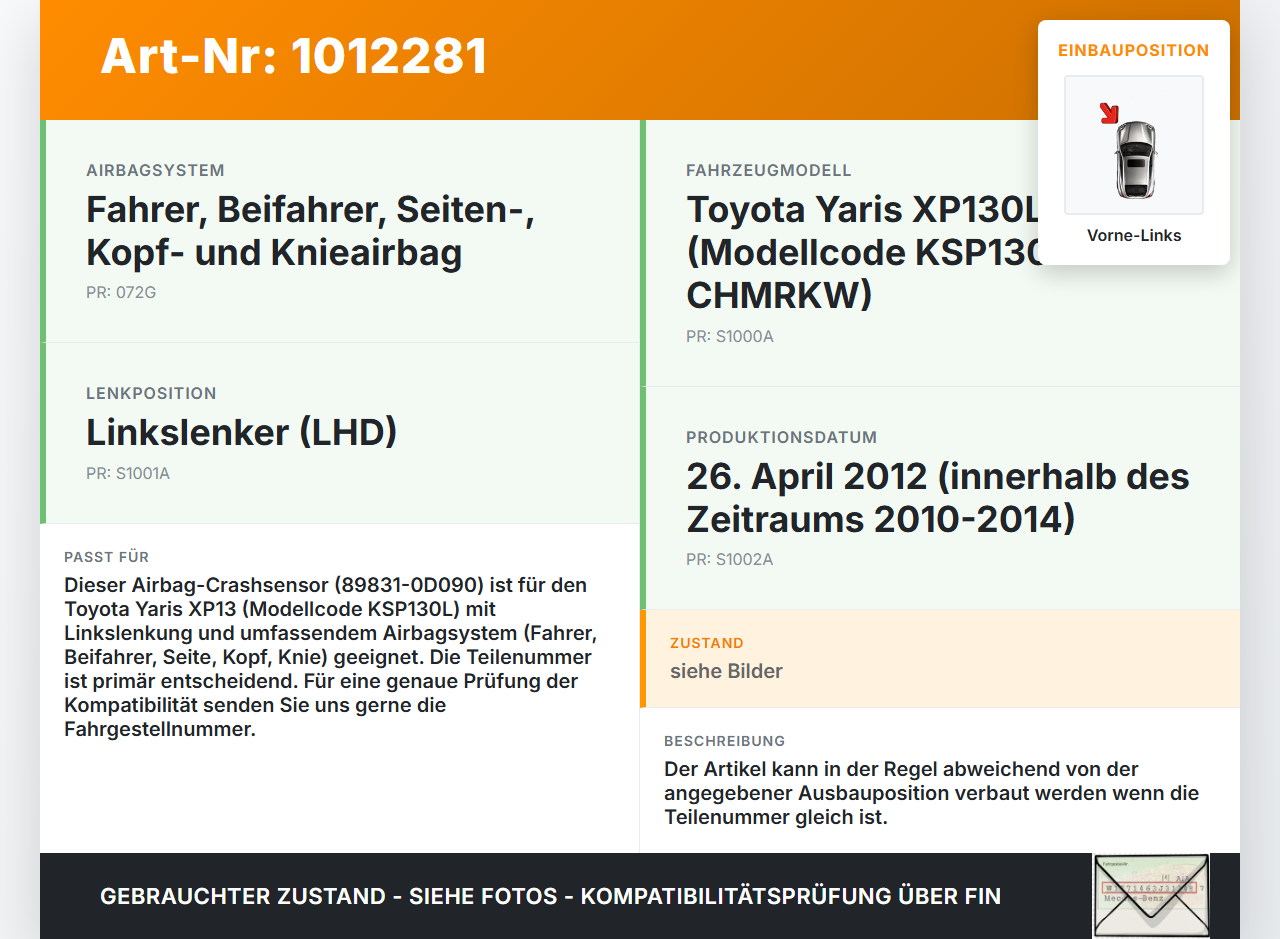Click the "LENKPOSITION" label
The height and width of the screenshot is (939, 1280).
[151, 394]
